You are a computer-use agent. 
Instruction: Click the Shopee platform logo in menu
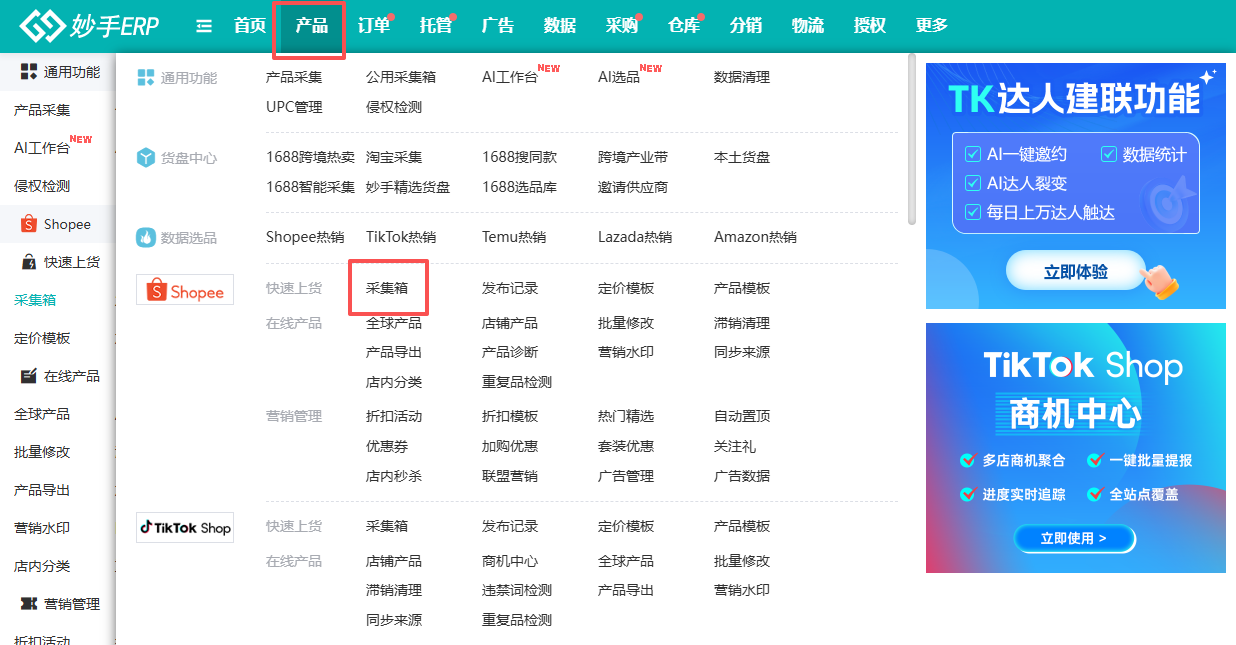coord(185,290)
